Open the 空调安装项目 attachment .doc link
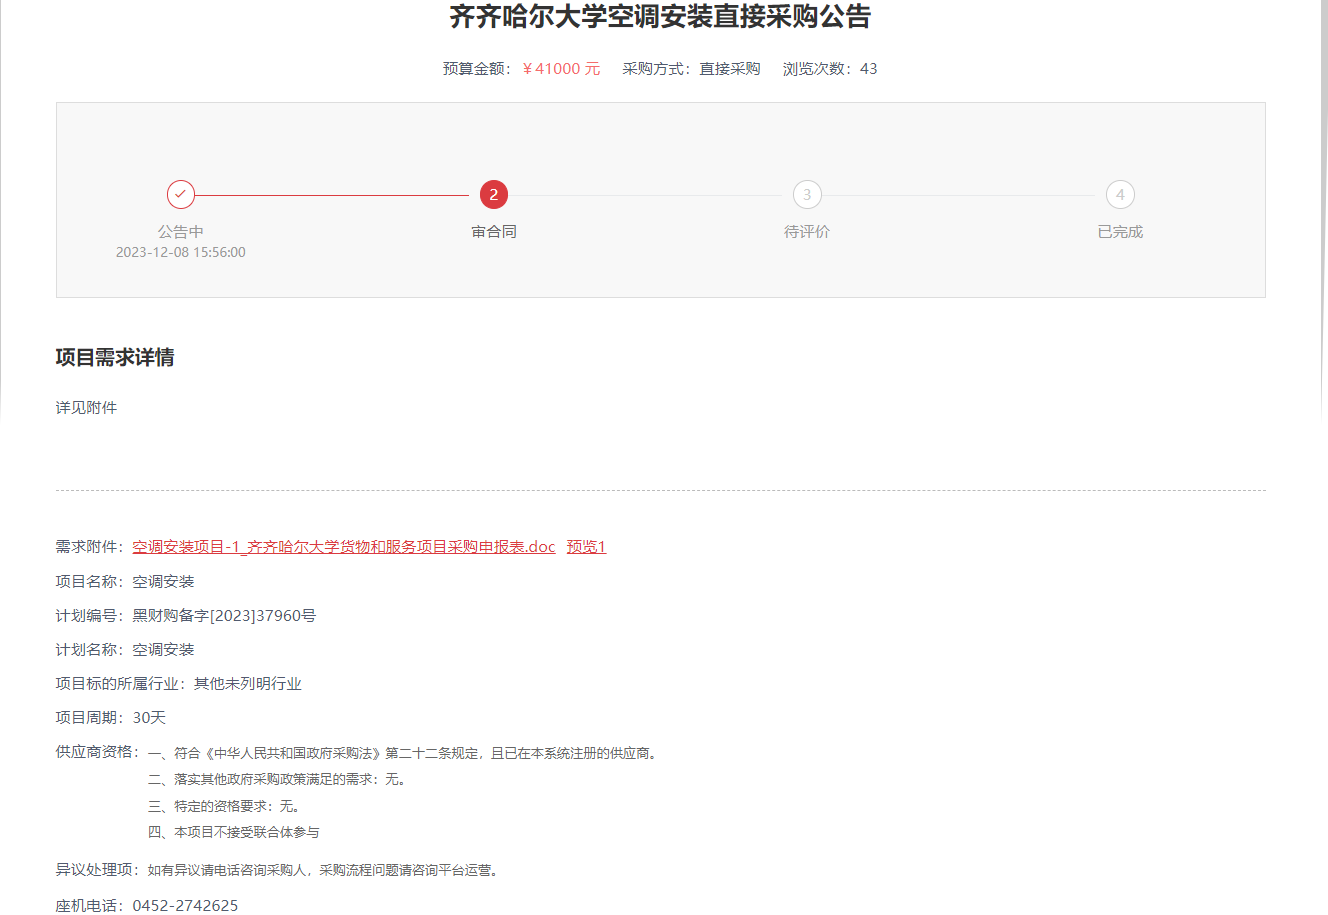Image resolution: width=1328 pixels, height=915 pixels. tap(343, 547)
